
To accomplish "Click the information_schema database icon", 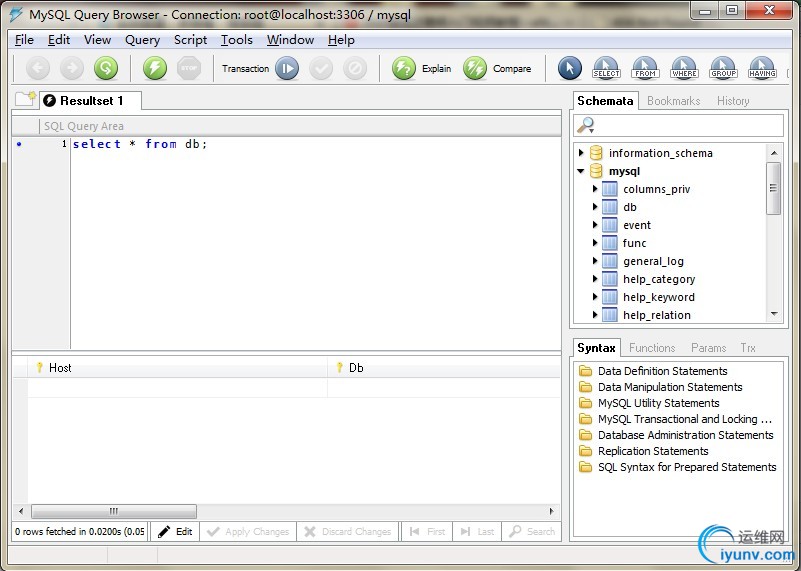I will coord(596,153).
